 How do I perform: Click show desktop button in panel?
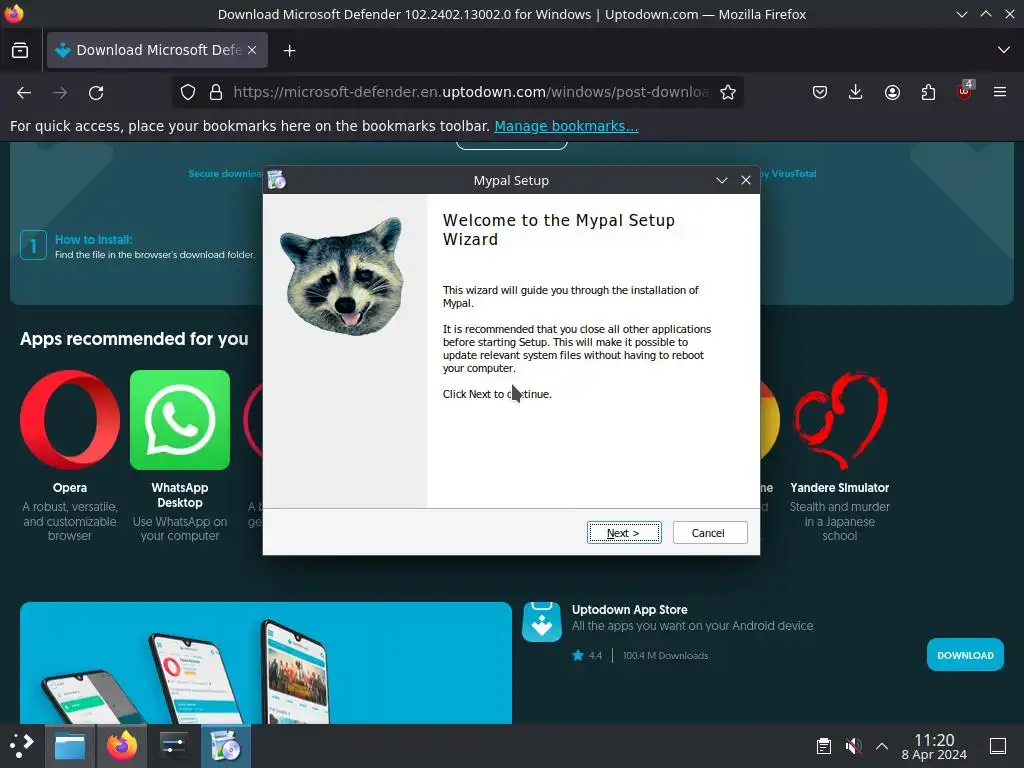tap(998, 746)
